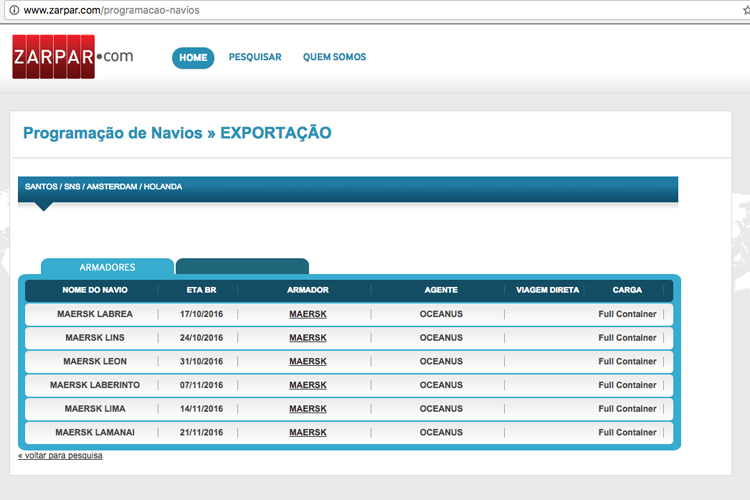Click the site info icon in address bar
The width and height of the screenshot is (750, 500).
point(14,10)
